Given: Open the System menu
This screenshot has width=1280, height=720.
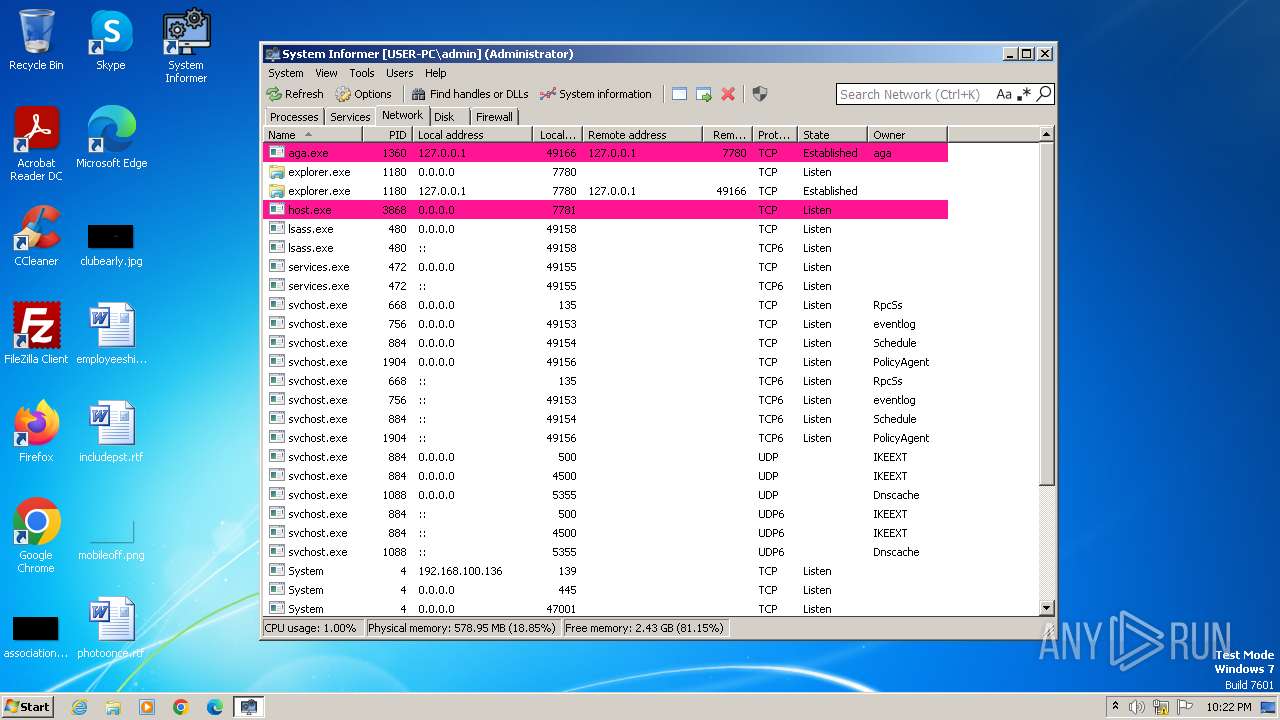Looking at the screenshot, I should [285, 73].
